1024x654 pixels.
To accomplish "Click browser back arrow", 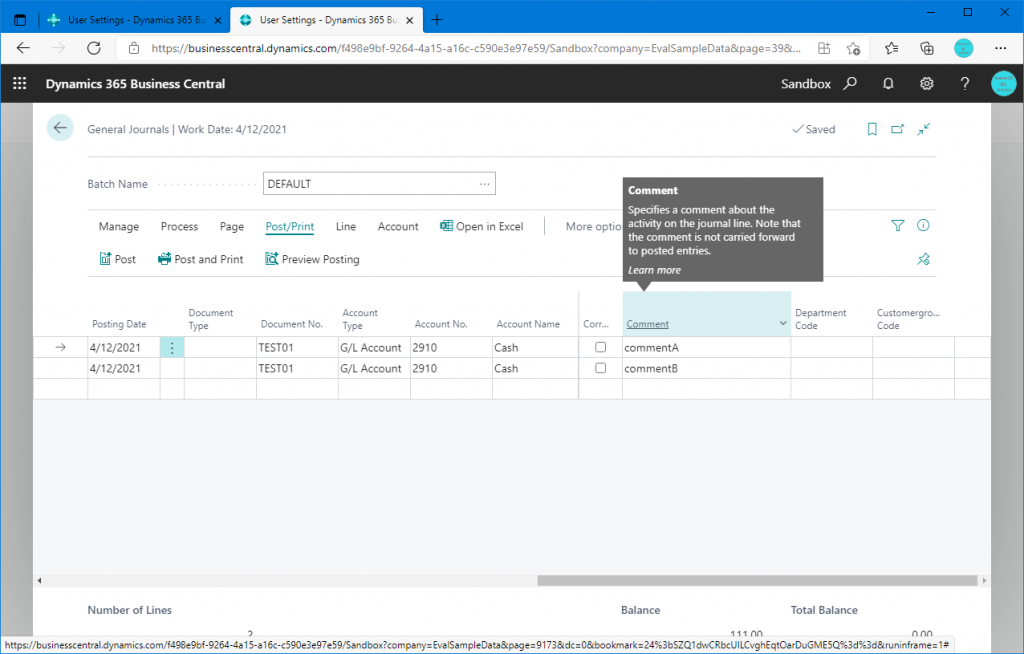I will coord(24,48).
